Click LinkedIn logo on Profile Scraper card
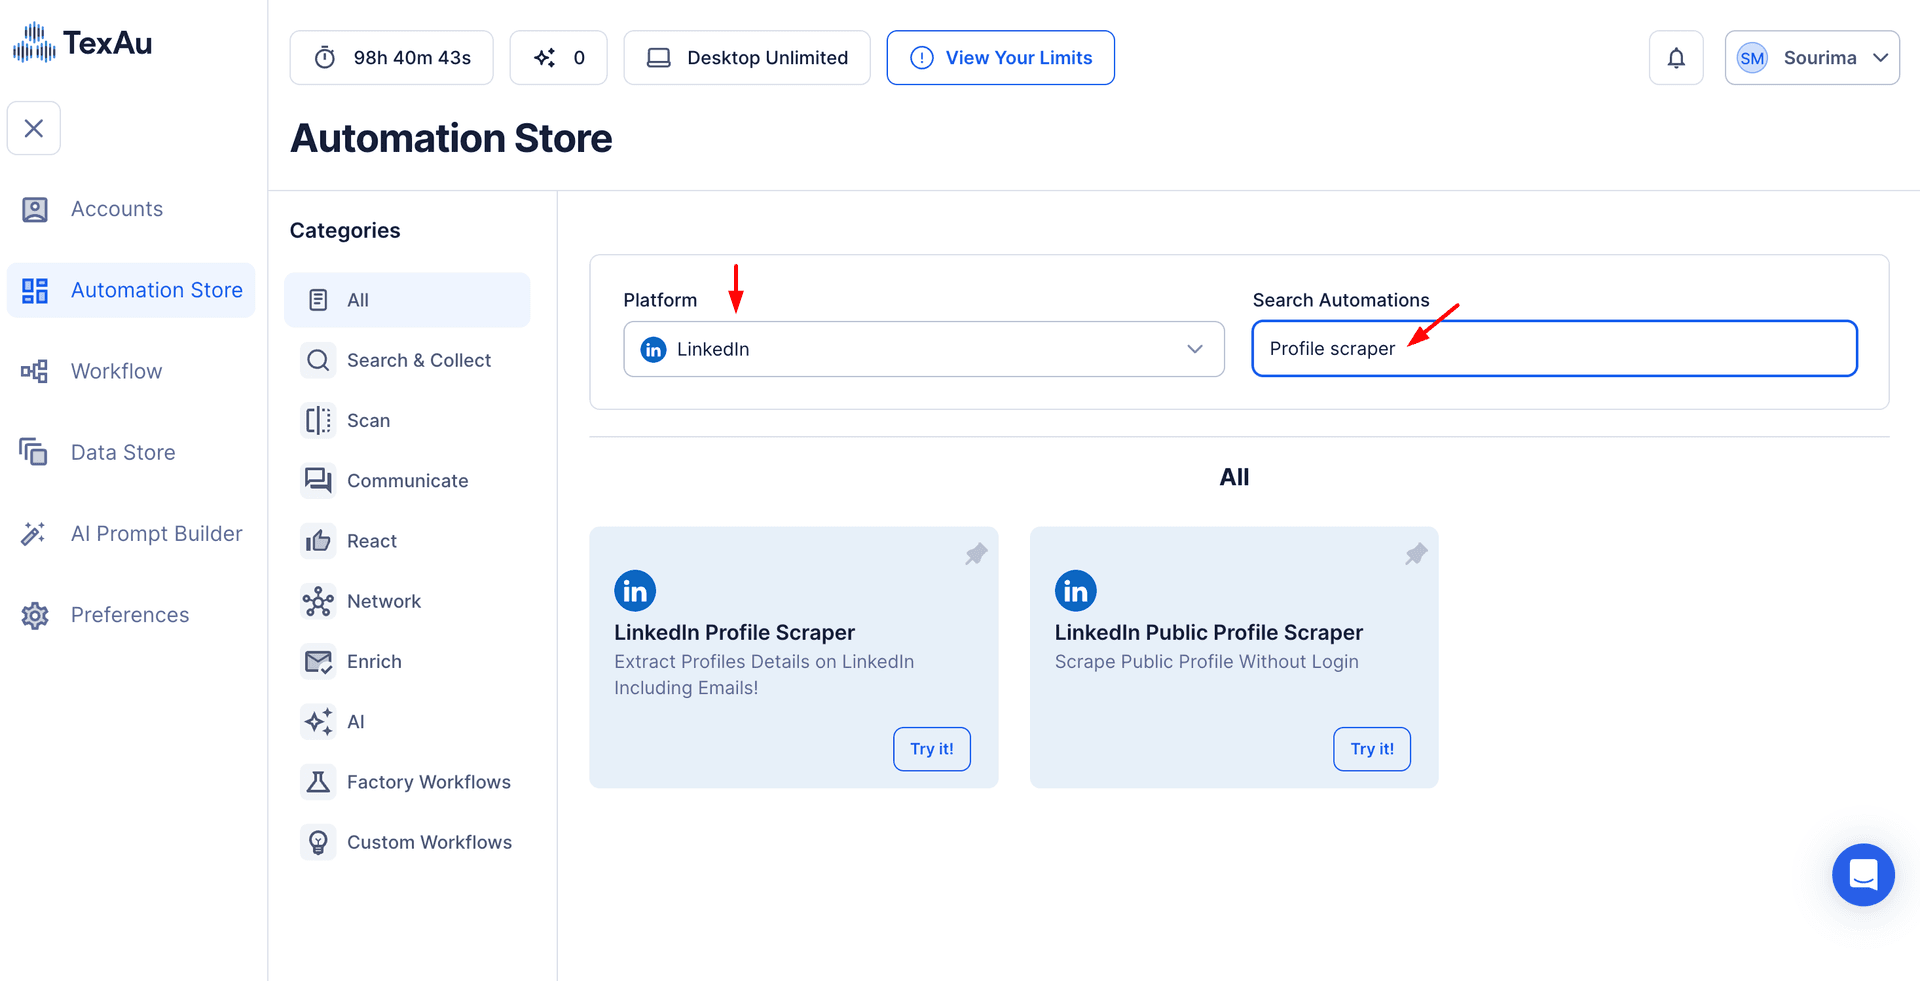The width and height of the screenshot is (1920, 981). 635,591
